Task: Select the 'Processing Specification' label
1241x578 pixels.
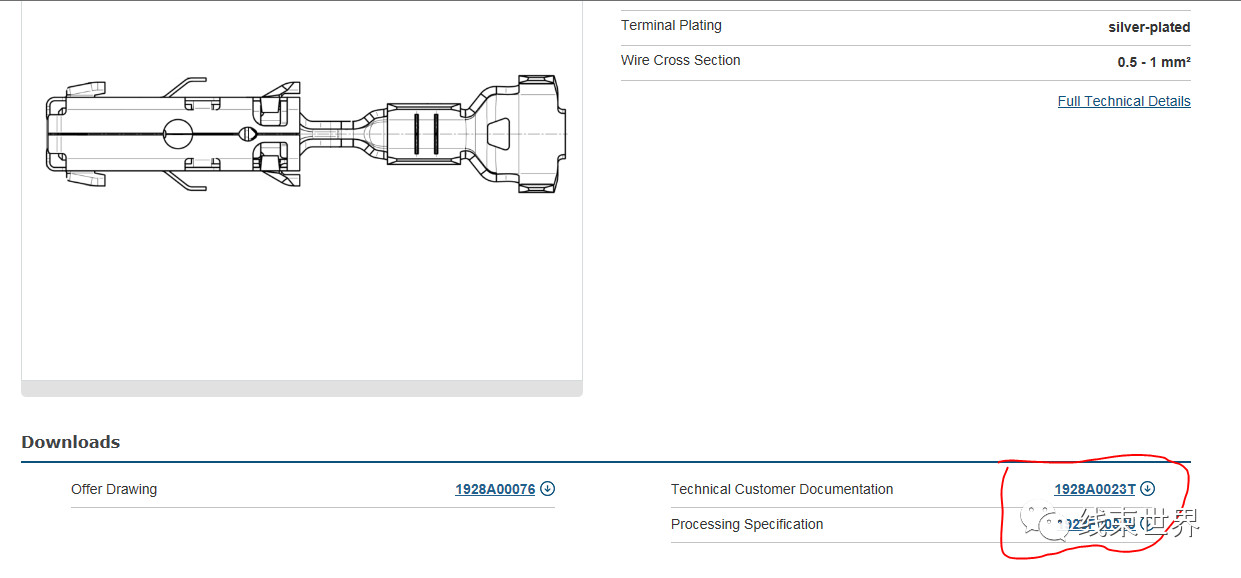Action: pyautogui.click(x=747, y=524)
